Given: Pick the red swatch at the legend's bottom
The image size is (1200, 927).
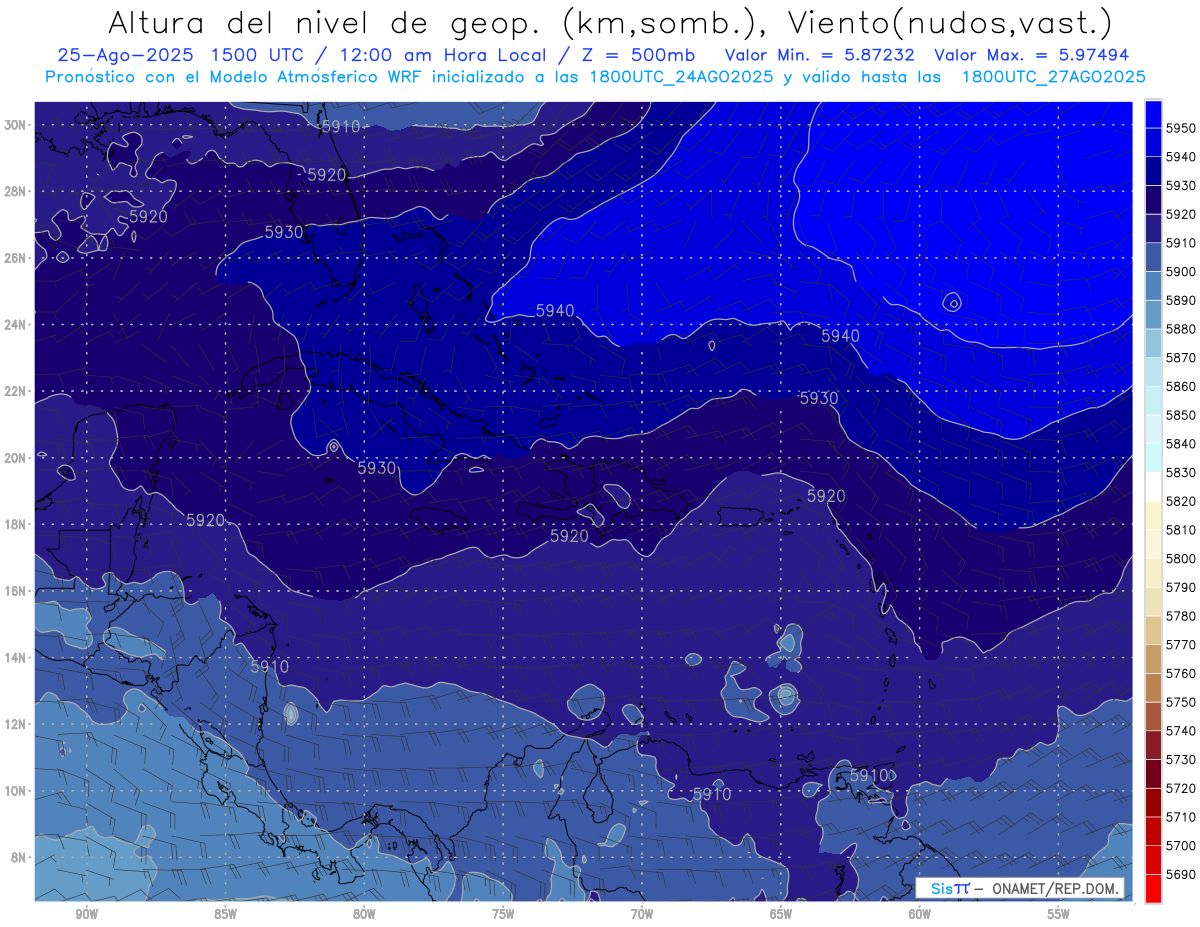Looking at the screenshot, I should point(1153,888).
